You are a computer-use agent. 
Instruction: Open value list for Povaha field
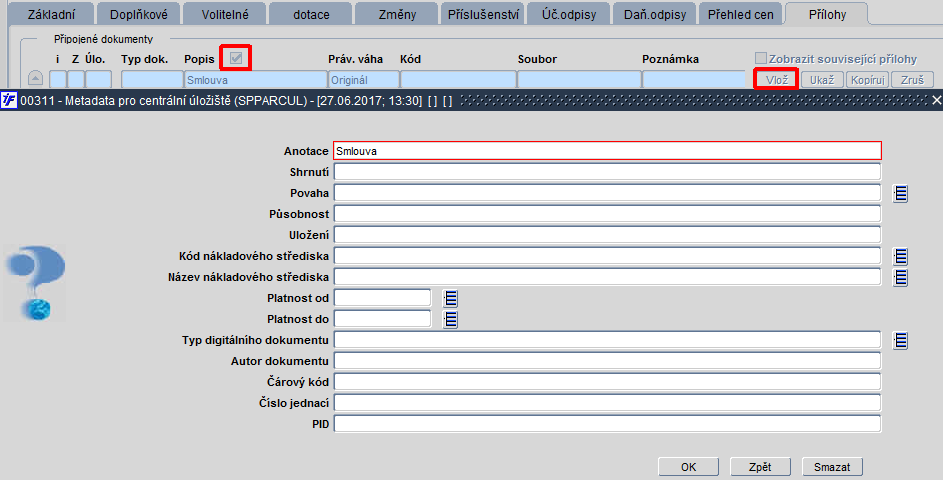[900, 193]
